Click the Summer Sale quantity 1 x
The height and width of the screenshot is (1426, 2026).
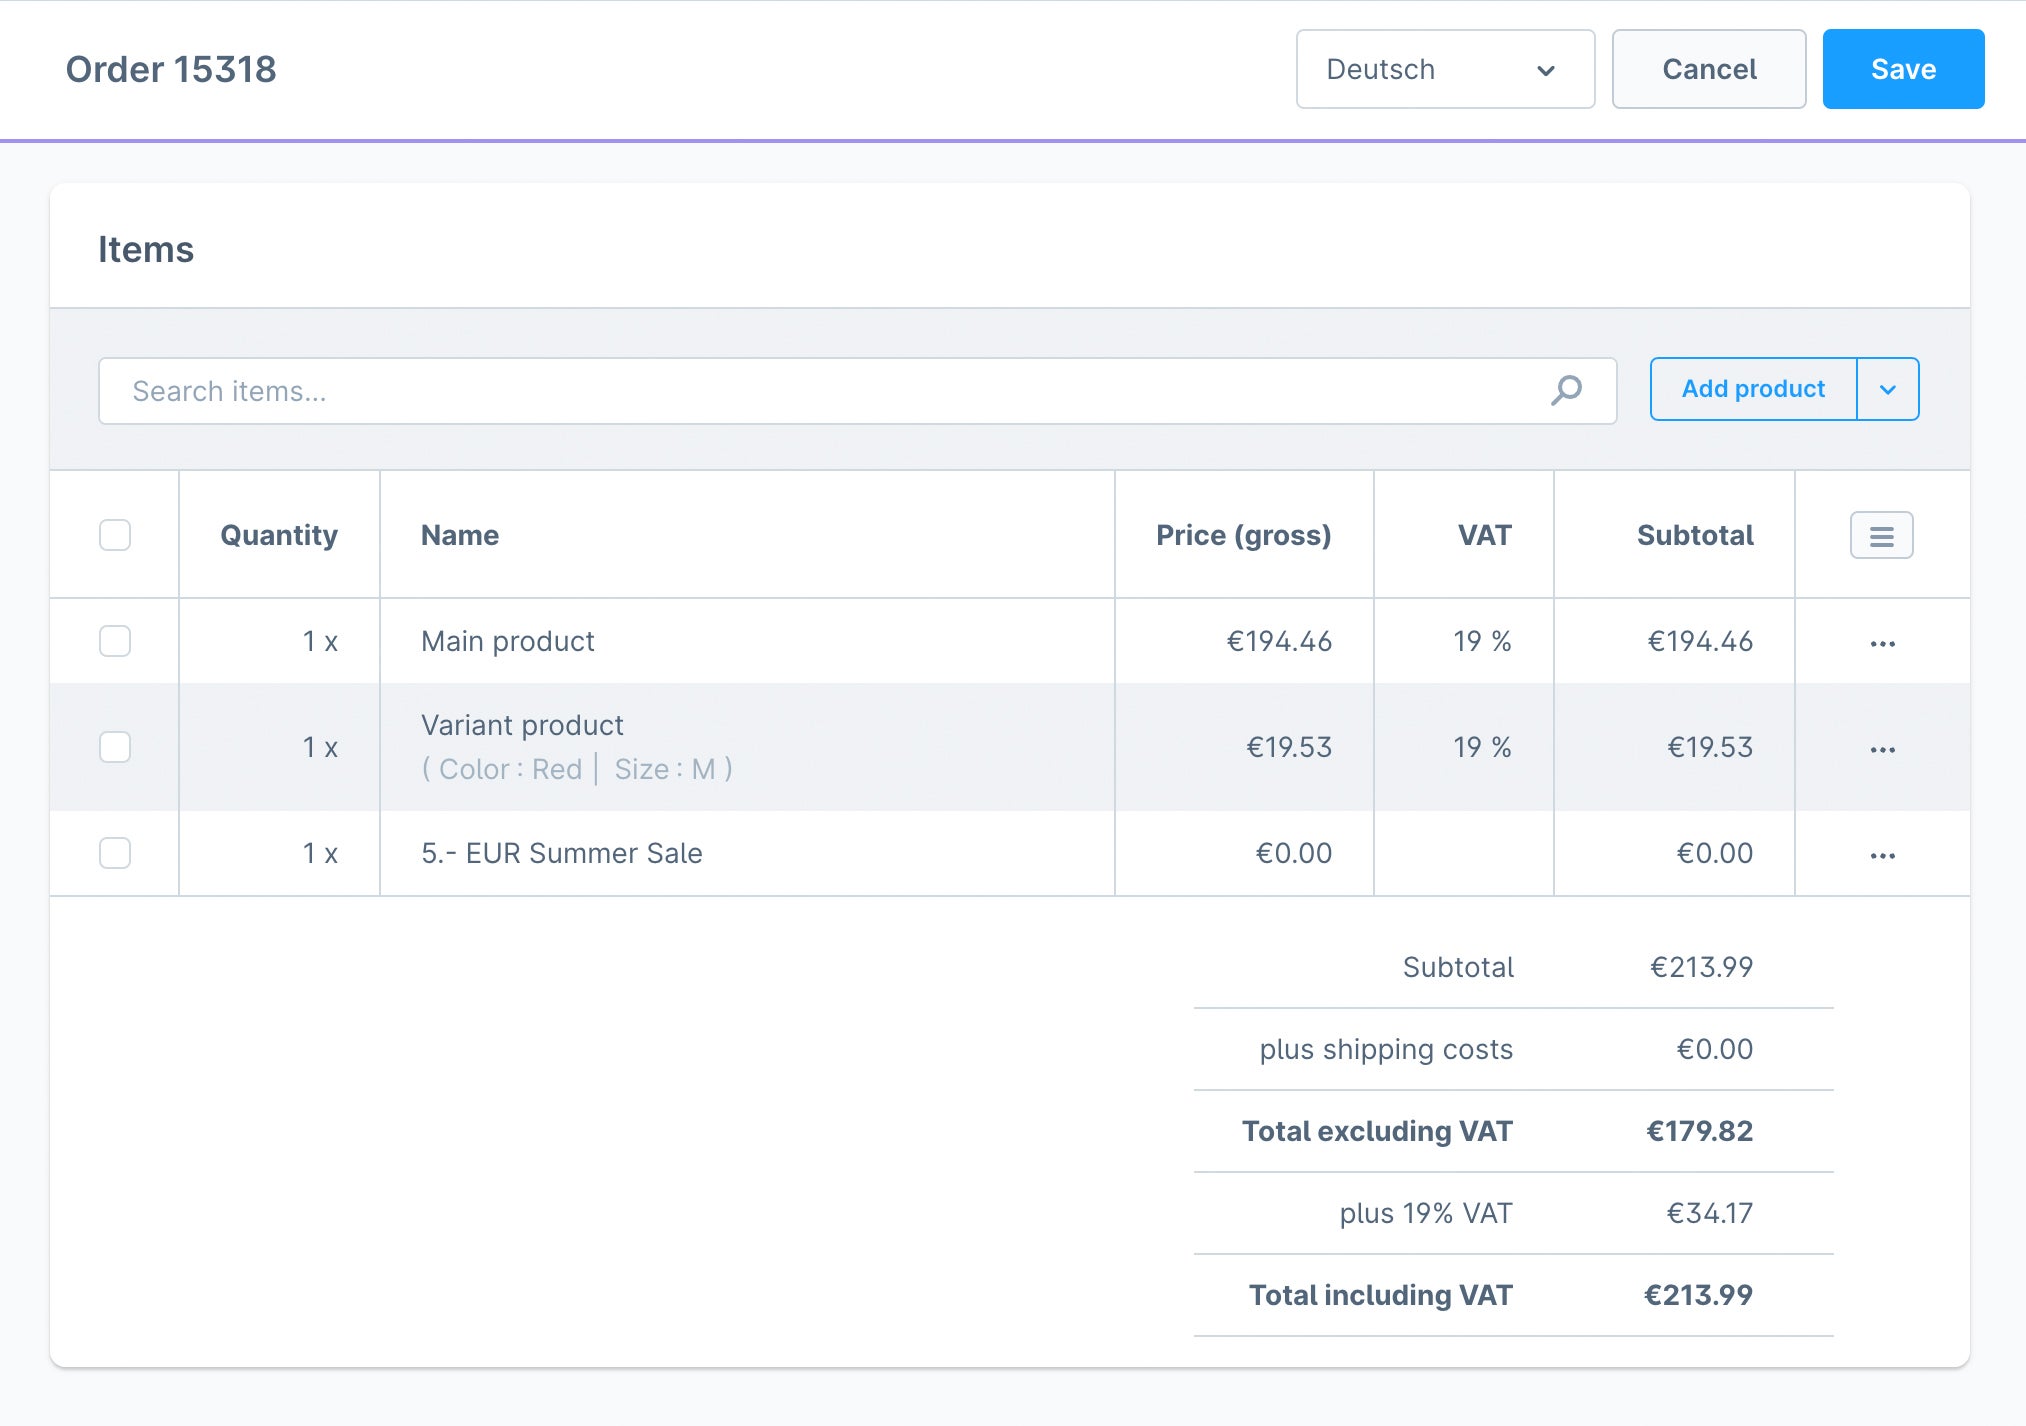click(x=320, y=853)
